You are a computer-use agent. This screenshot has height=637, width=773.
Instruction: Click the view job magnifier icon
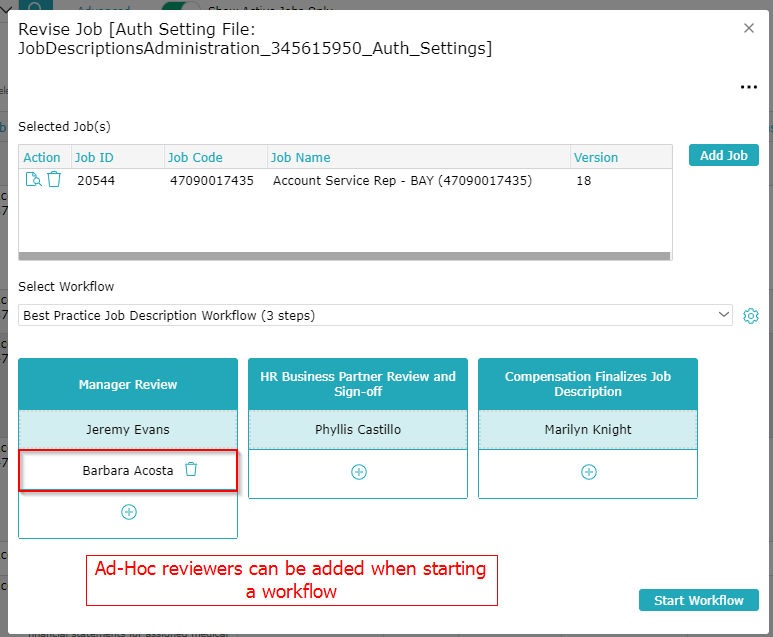pos(33,180)
